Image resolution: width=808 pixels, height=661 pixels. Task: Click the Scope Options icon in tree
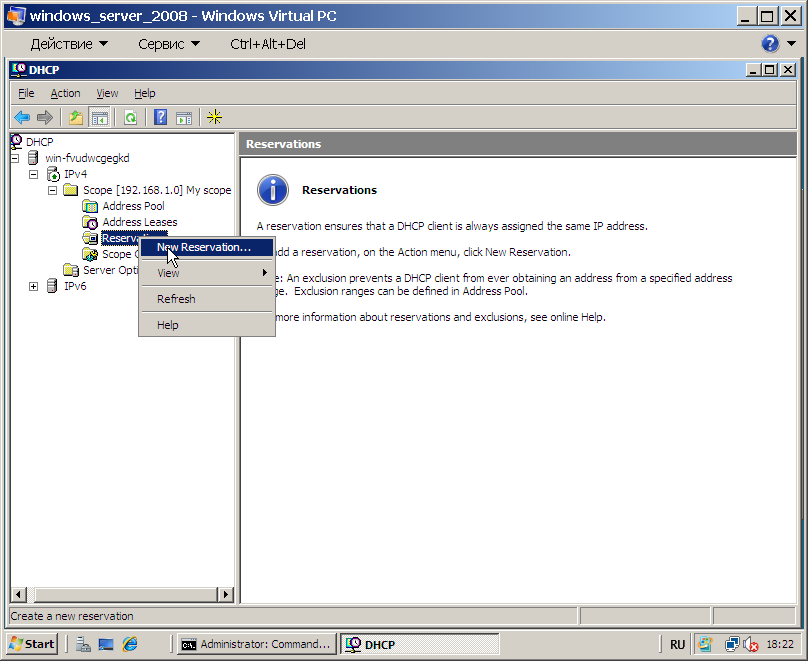(x=90, y=254)
